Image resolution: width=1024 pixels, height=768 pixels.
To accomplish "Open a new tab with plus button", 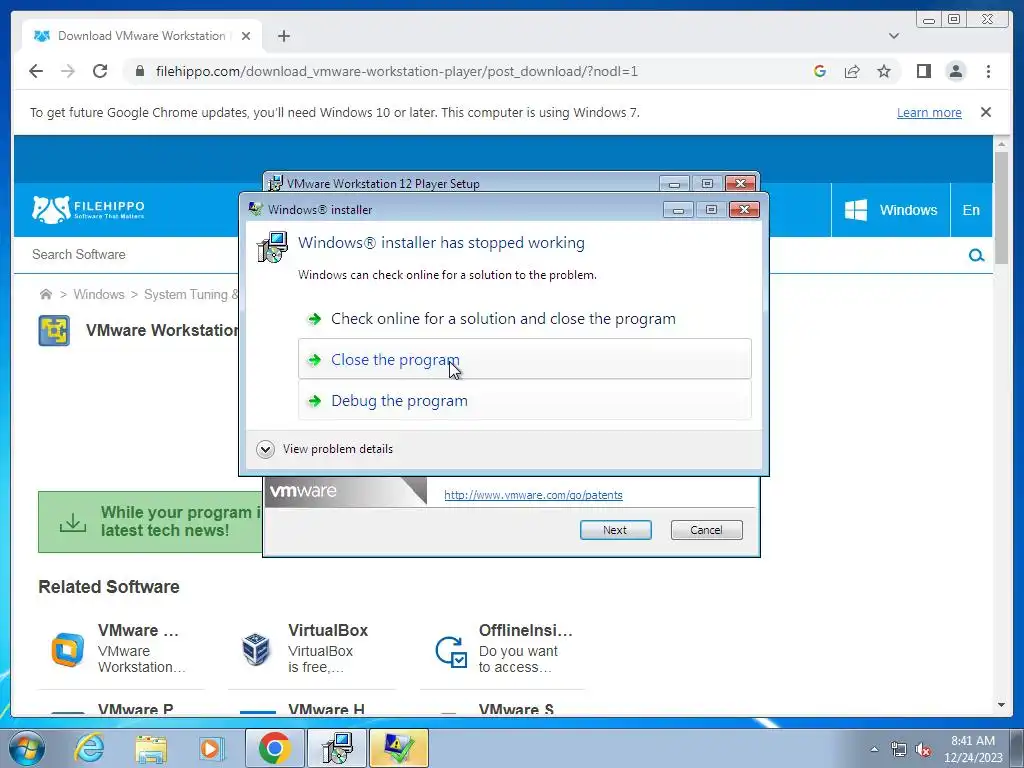I will (283, 36).
